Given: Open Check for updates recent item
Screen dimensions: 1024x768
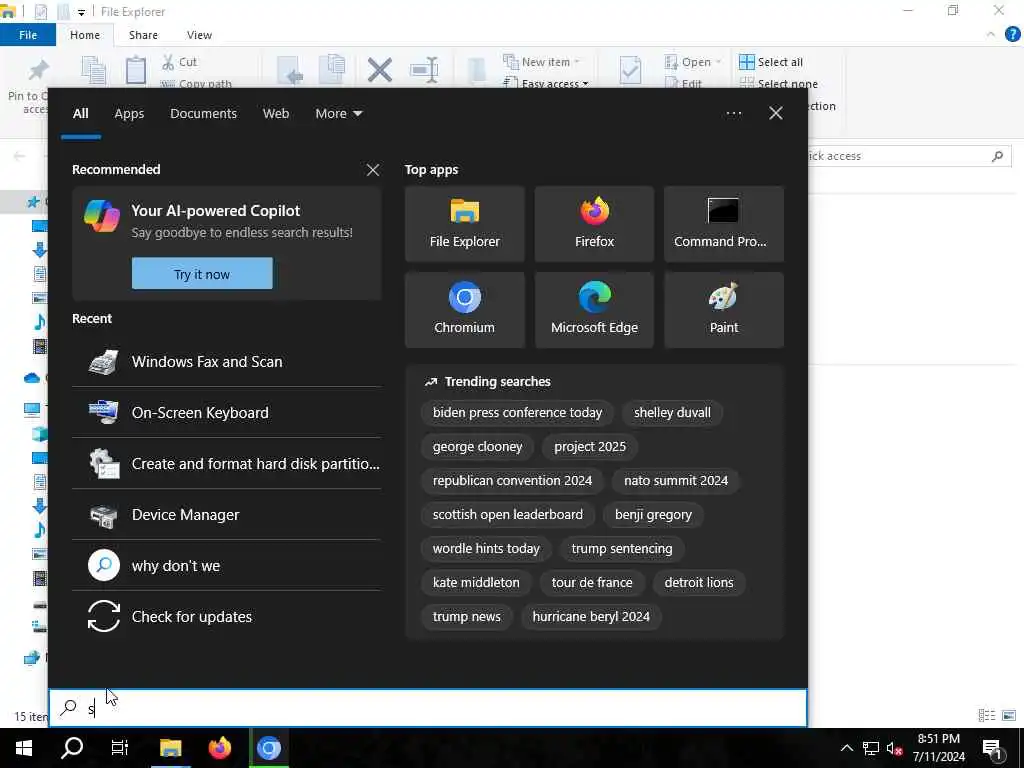Looking at the screenshot, I should pyautogui.click(x=227, y=616).
